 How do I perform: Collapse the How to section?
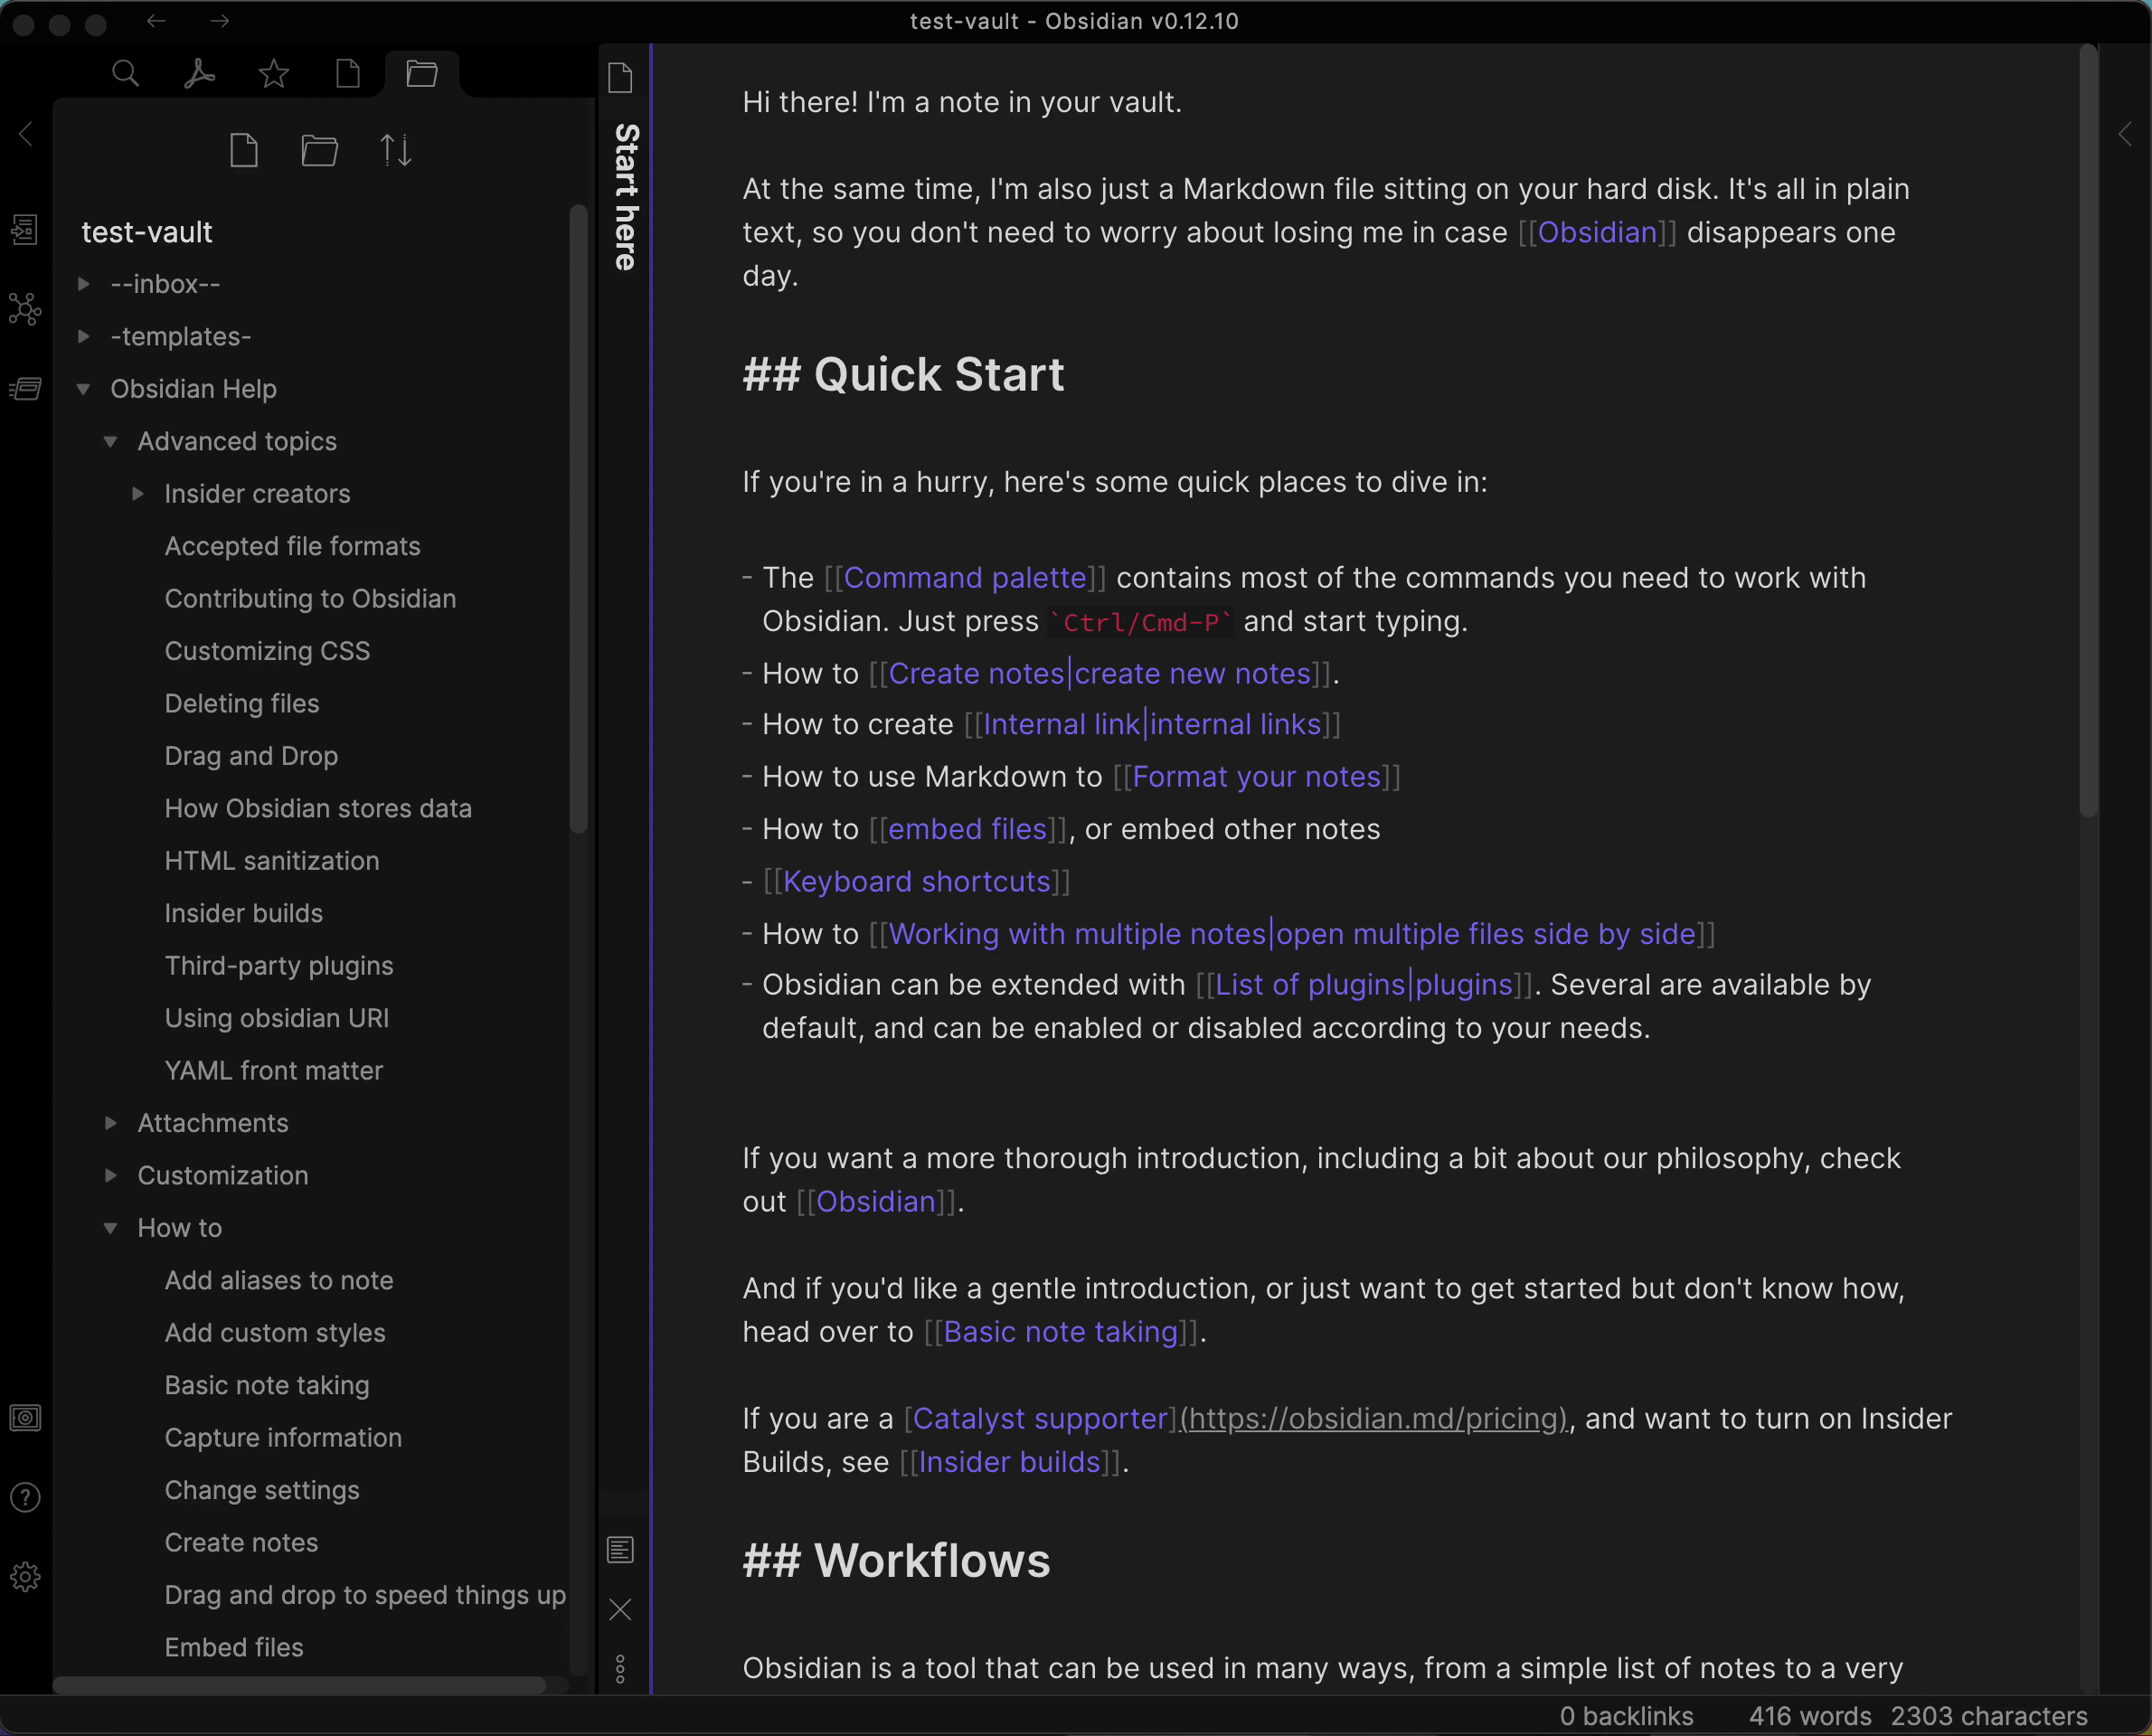pos(111,1226)
